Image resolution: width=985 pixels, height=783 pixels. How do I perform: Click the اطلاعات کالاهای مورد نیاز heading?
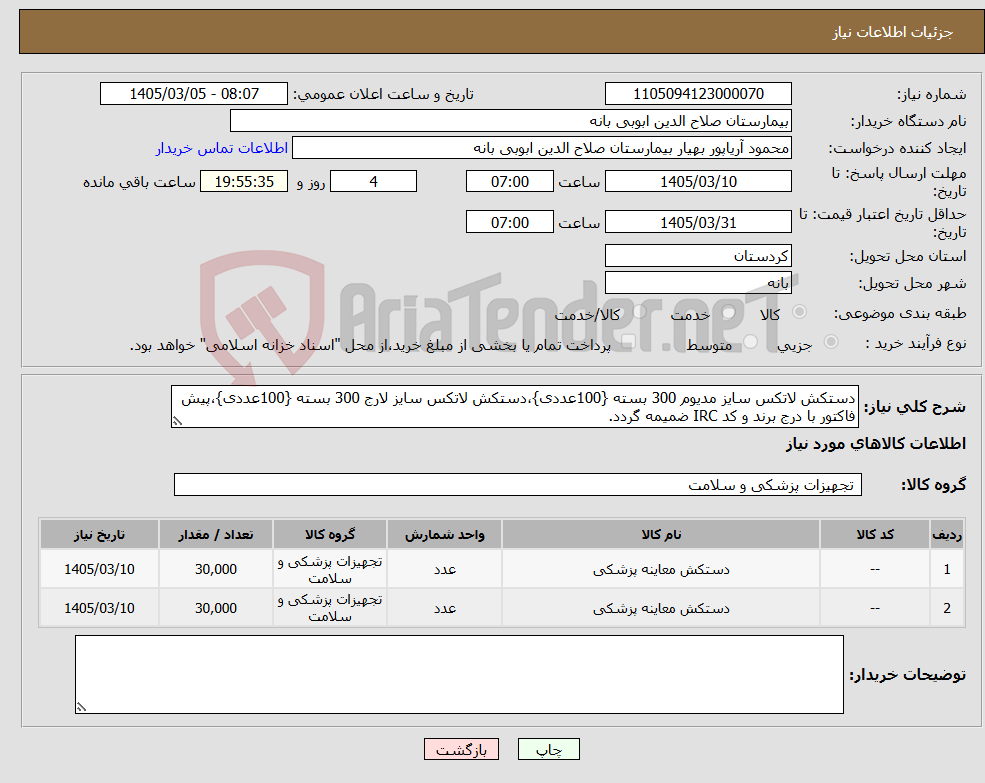click(x=876, y=444)
